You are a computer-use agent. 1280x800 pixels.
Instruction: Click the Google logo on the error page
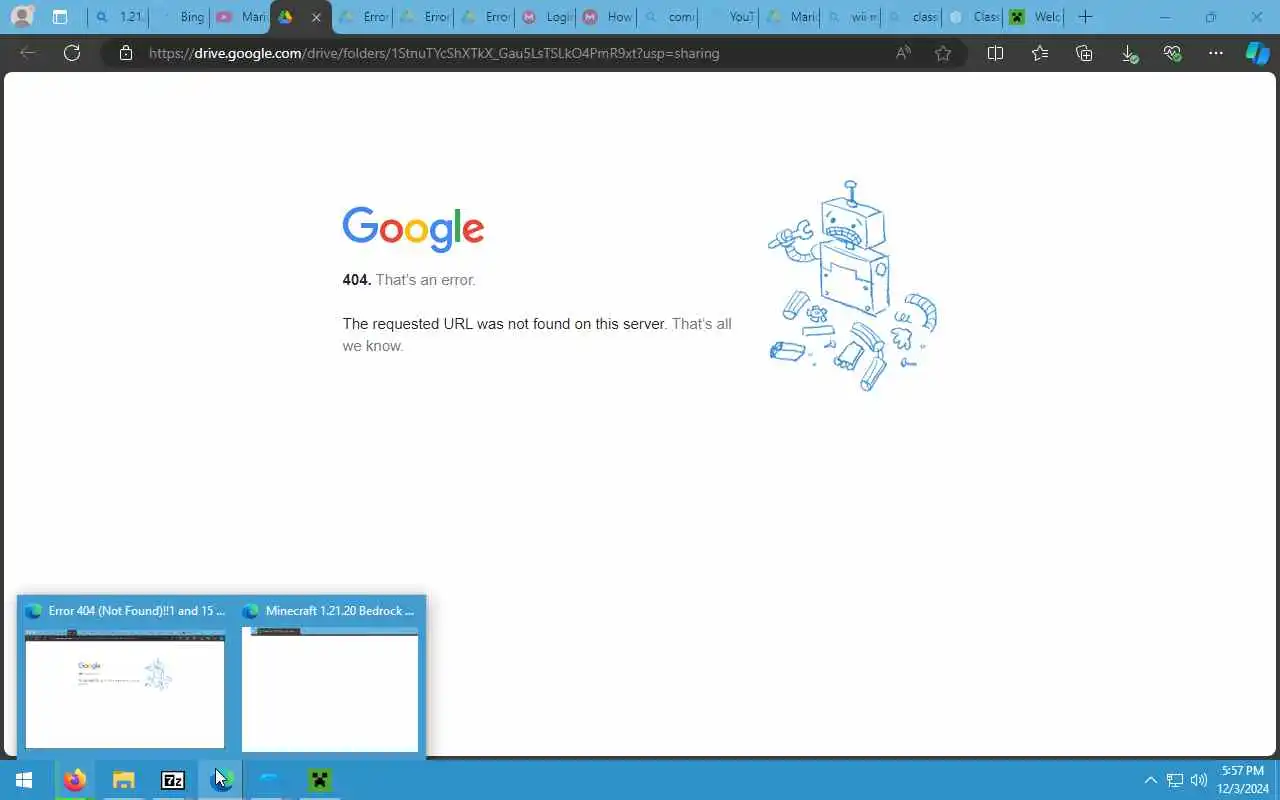click(x=413, y=229)
